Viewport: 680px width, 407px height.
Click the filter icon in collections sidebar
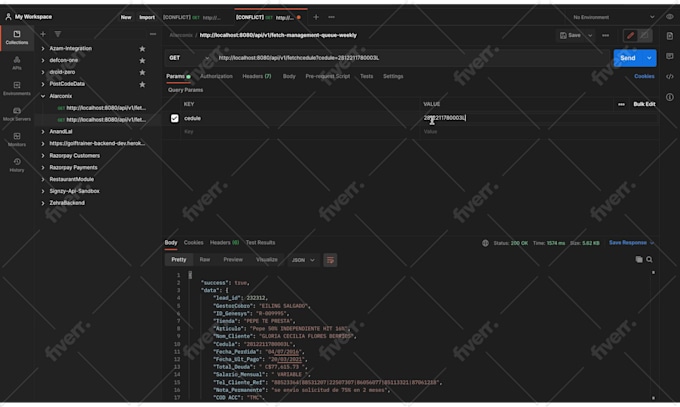coord(58,34)
